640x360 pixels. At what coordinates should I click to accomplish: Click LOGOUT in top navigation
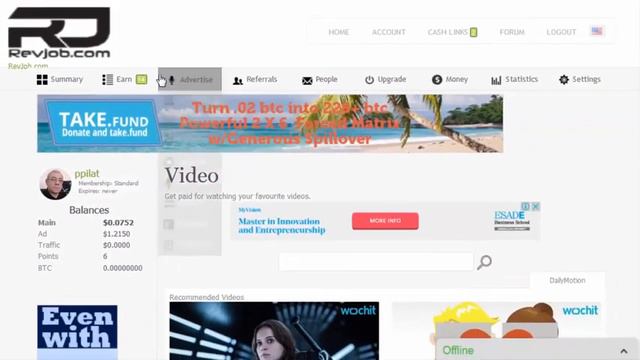561,32
